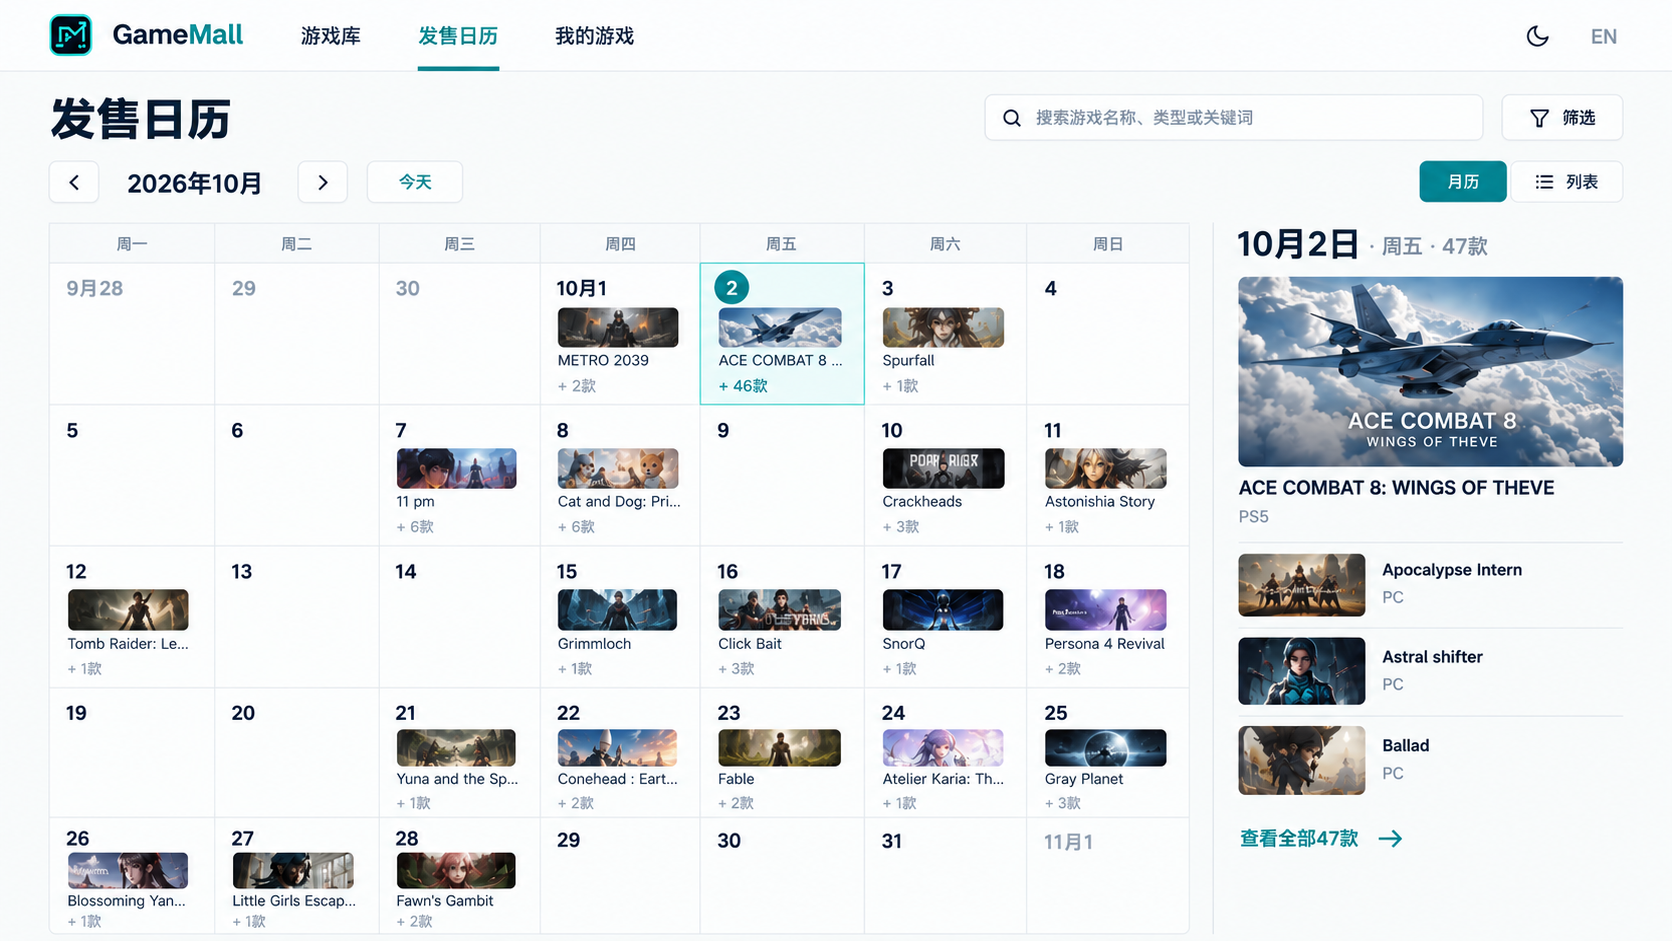The width and height of the screenshot is (1672, 941).
Task: Open the 筛选 filter button
Action: [x=1561, y=118]
